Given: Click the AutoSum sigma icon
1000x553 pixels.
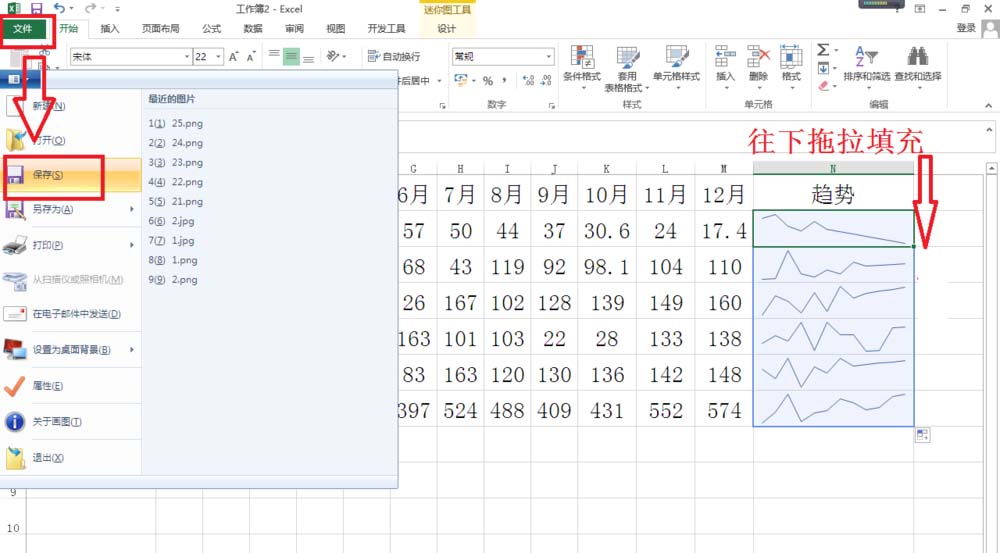Looking at the screenshot, I should [x=823, y=50].
